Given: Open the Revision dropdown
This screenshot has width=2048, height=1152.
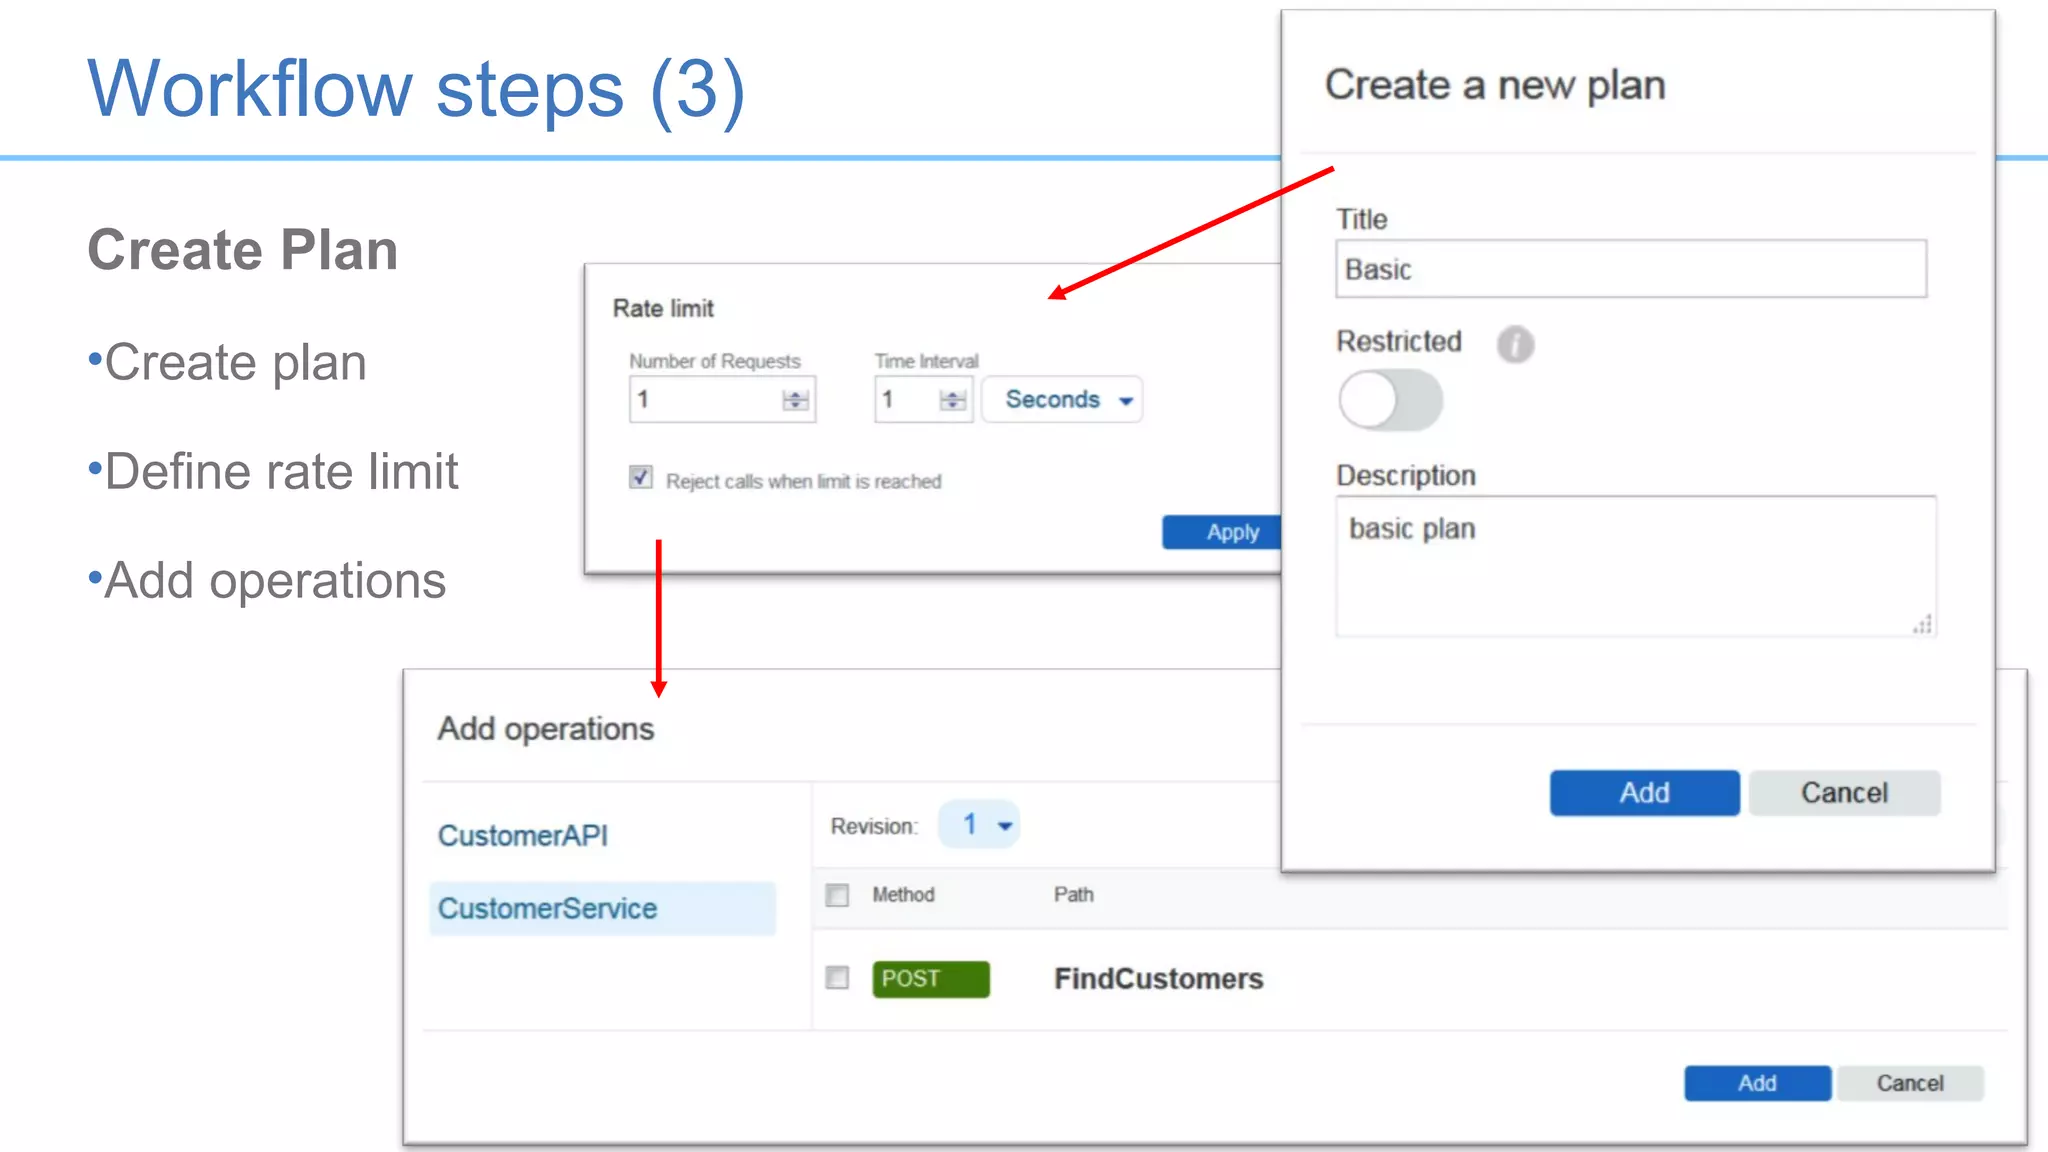Looking at the screenshot, I should pos(979,825).
